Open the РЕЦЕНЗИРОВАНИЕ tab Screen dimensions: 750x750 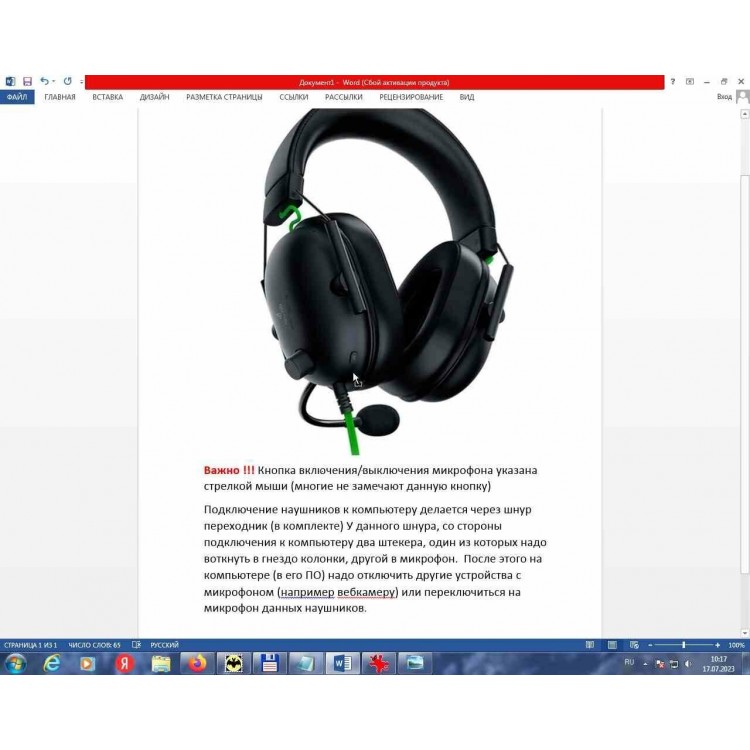click(x=411, y=97)
